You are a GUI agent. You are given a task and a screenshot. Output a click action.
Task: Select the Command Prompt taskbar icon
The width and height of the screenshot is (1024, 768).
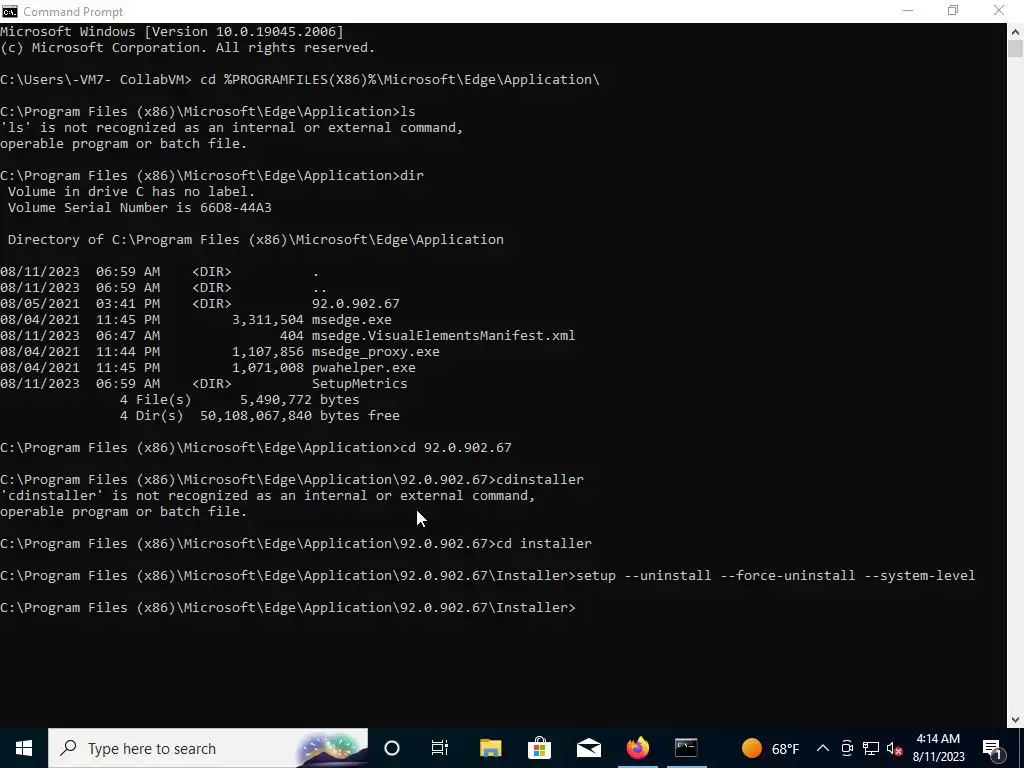coord(686,748)
